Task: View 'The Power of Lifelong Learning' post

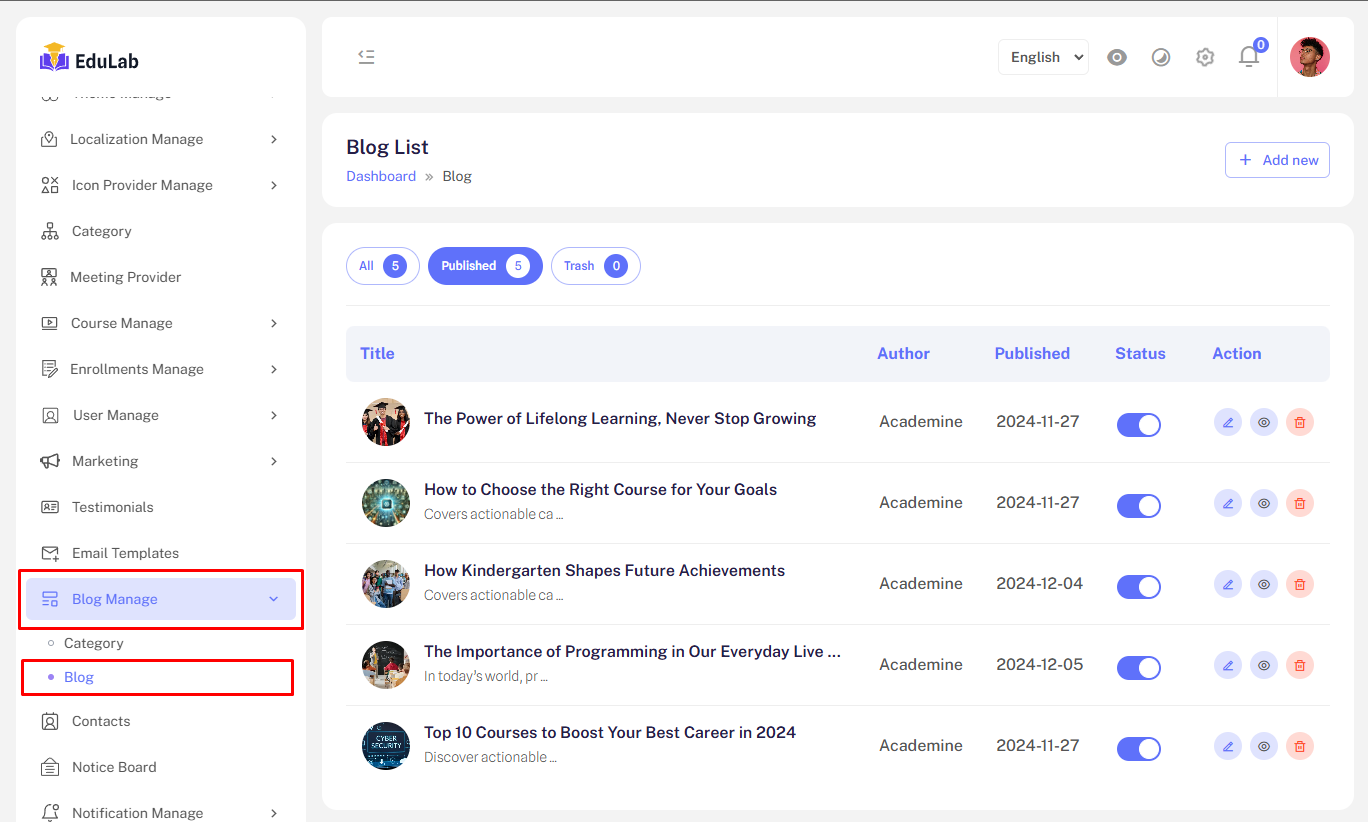Action: [1264, 422]
